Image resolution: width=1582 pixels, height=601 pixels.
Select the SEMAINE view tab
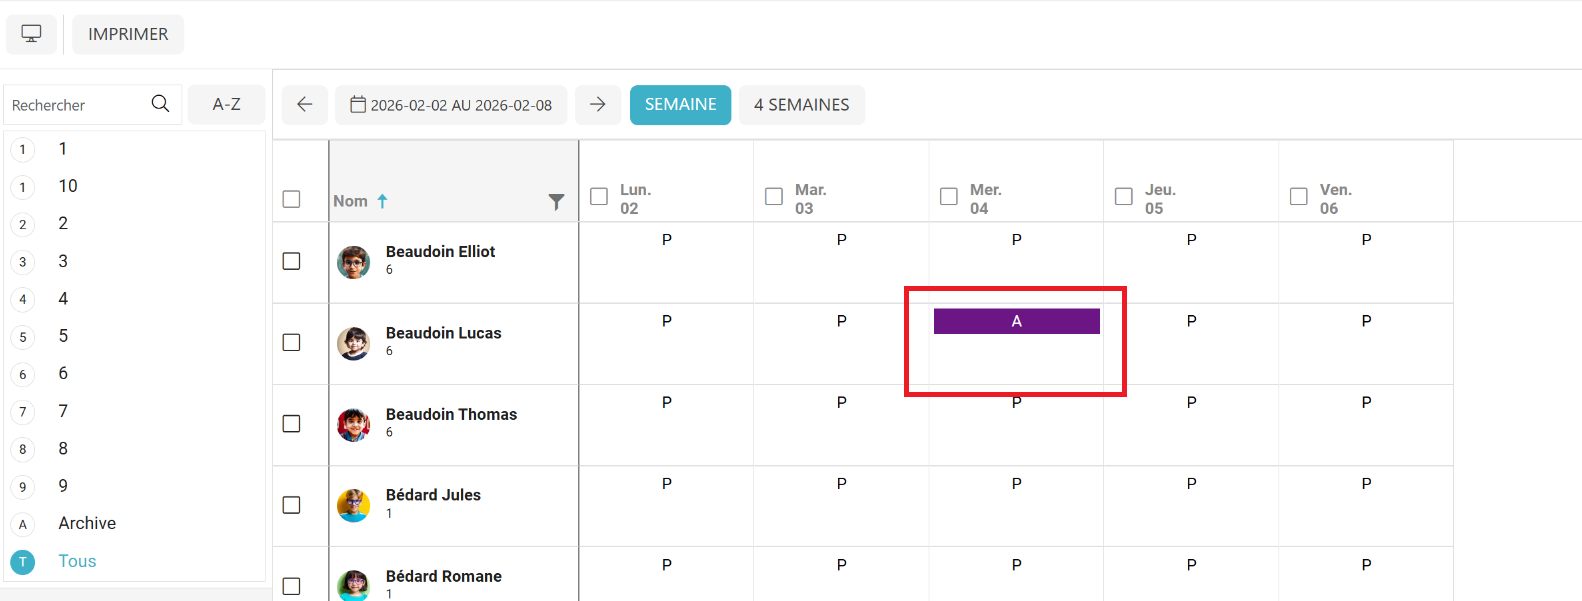pos(680,105)
